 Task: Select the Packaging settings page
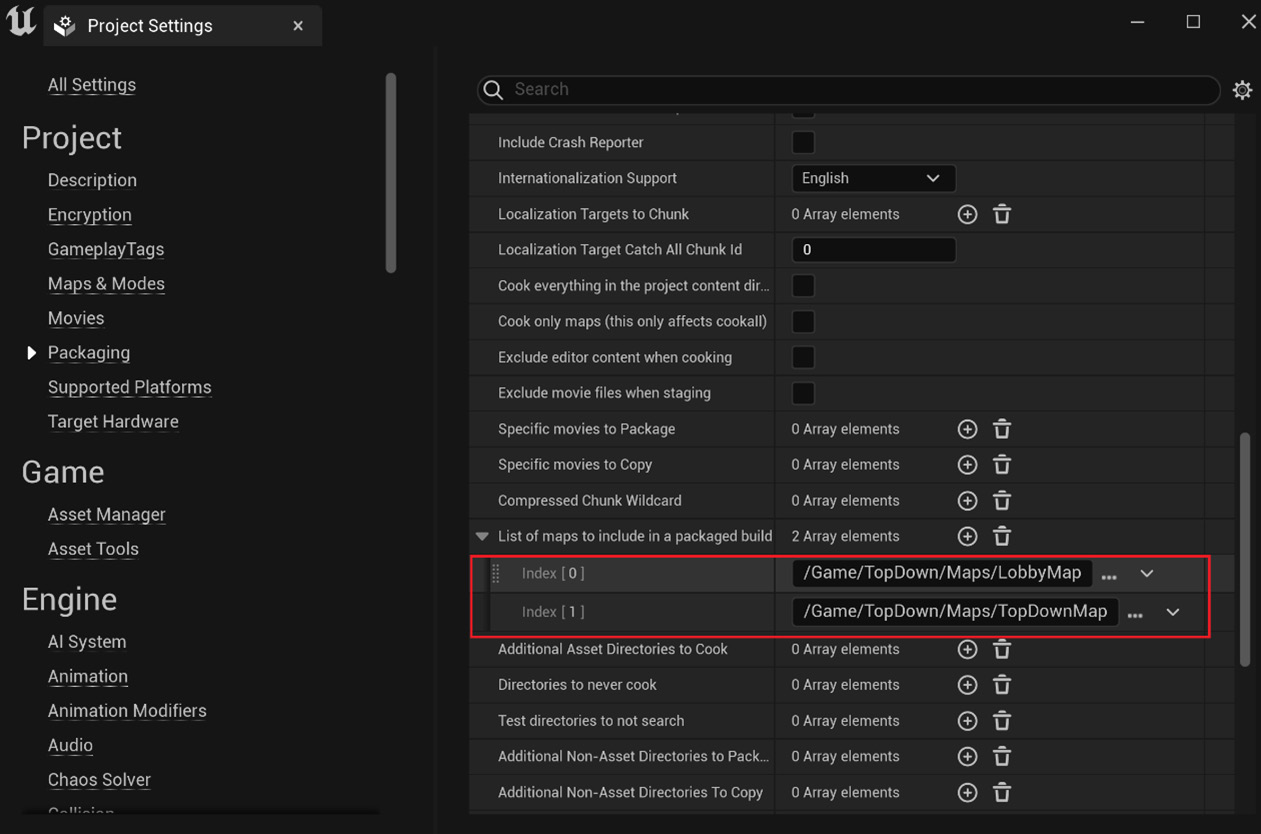(x=89, y=353)
